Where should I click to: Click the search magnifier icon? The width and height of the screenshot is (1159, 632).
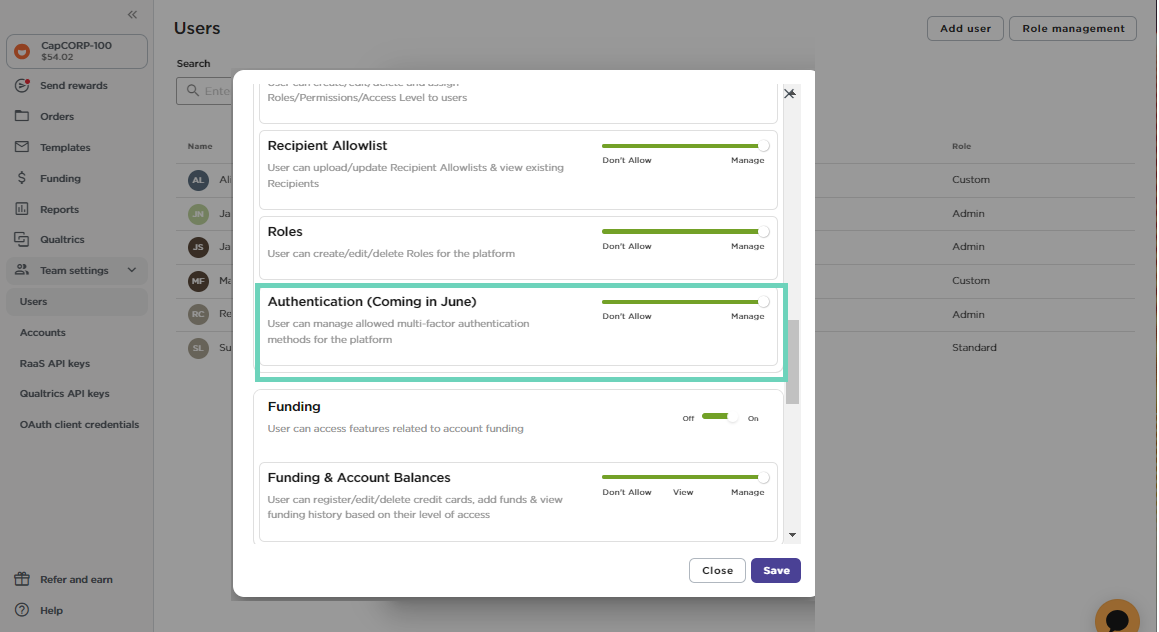(x=193, y=90)
